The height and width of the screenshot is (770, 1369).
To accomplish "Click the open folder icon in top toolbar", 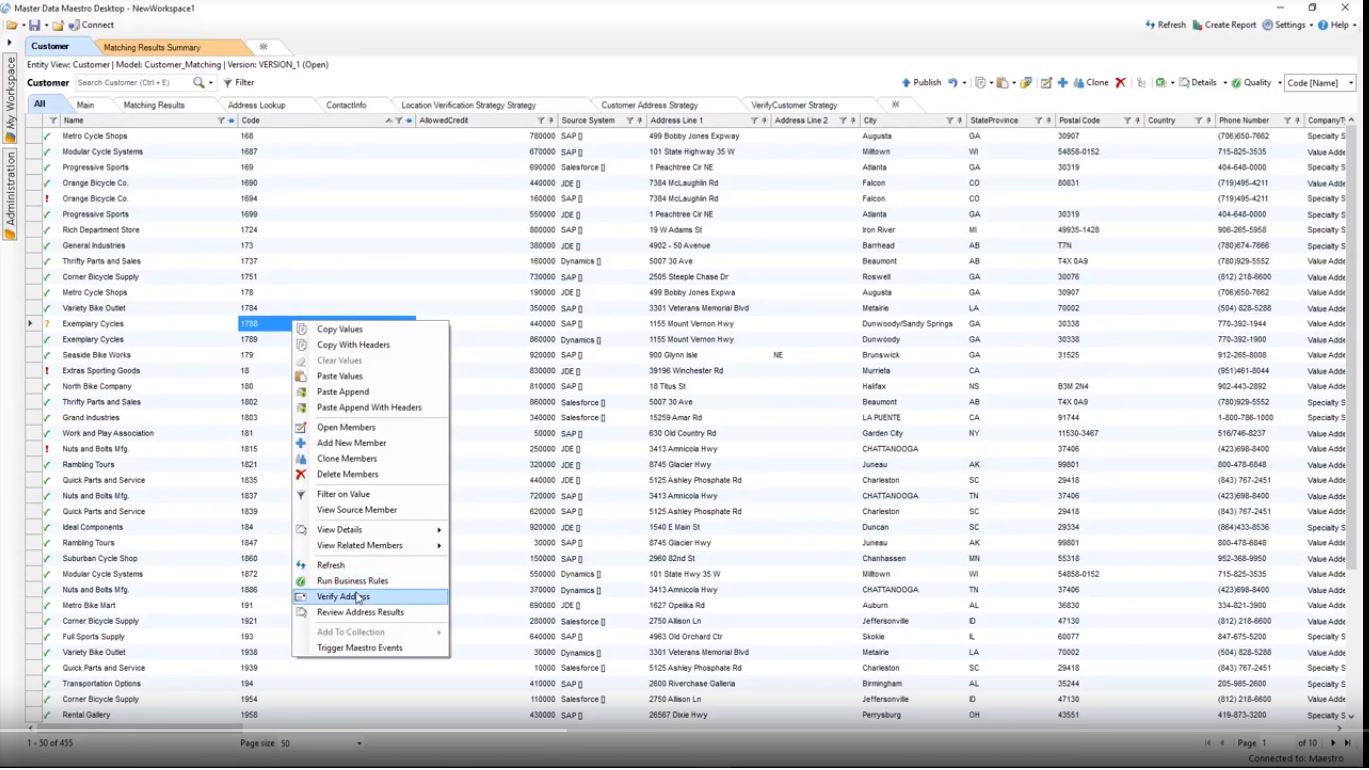I will [11, 25].
